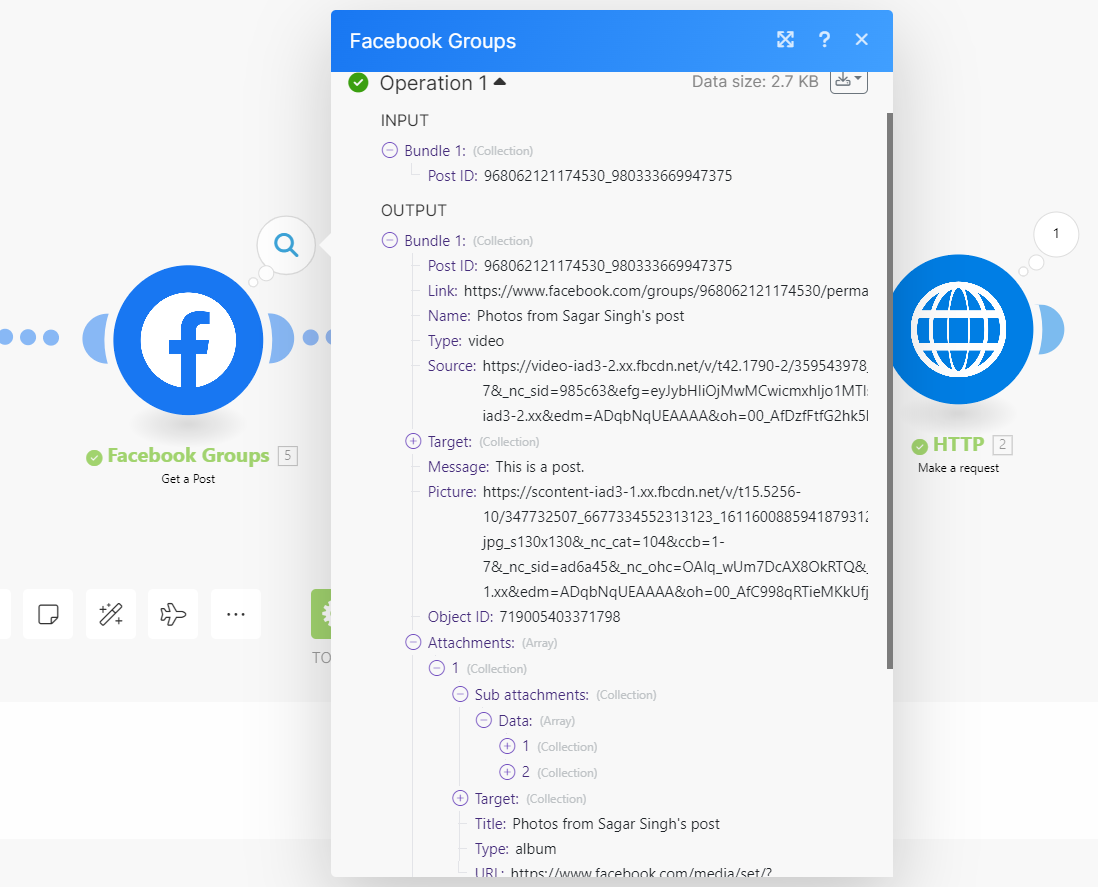Select the INPUT Post ID value
The image size is (1098, 887).
point(608,176)
